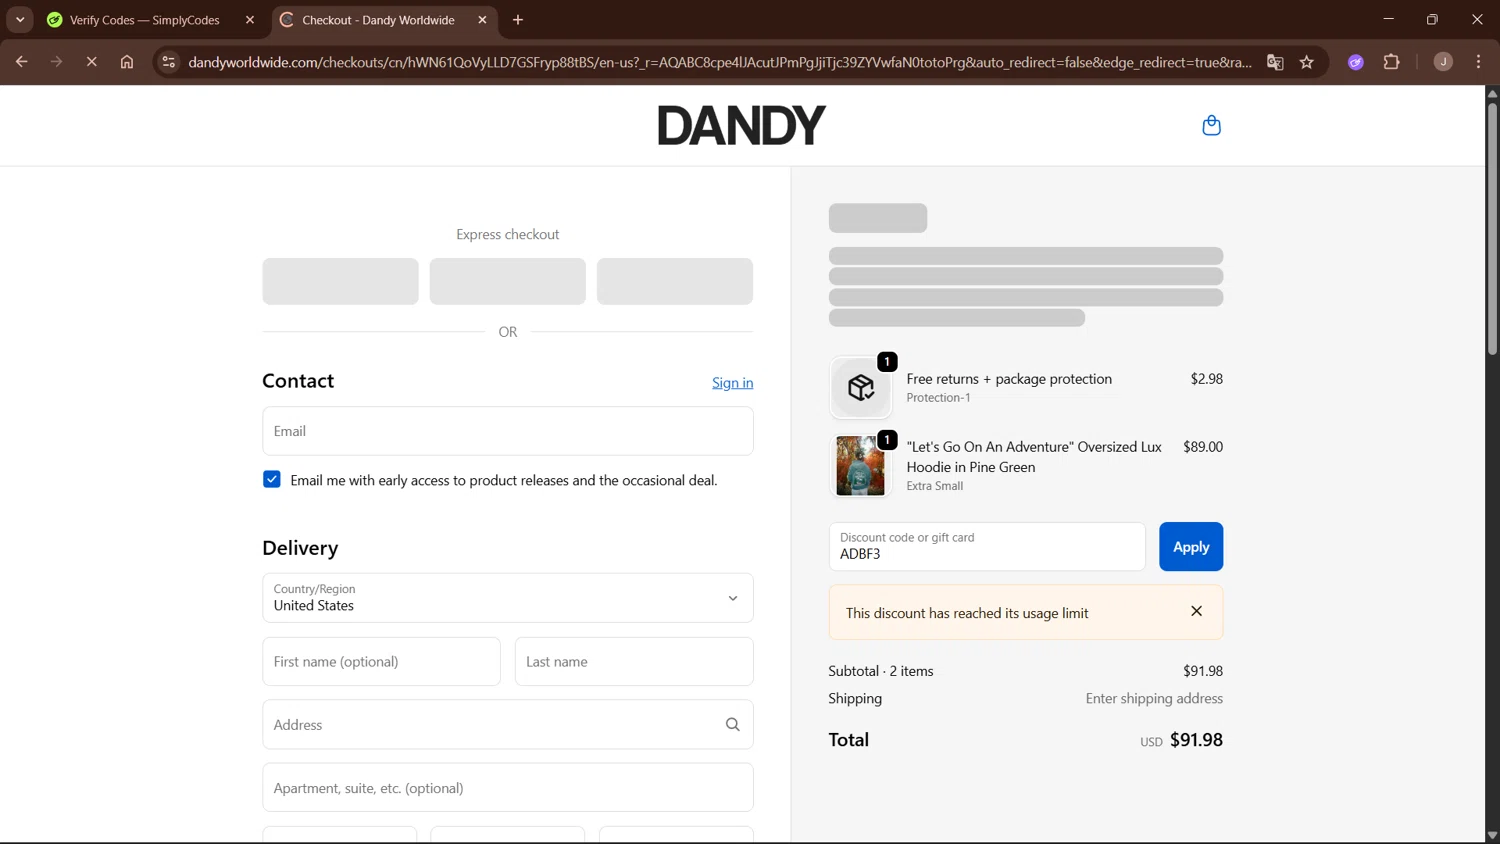Click the third express checkout placeholder button
Viewport: 1500px width, 844px height.
[x=675, y=281]
